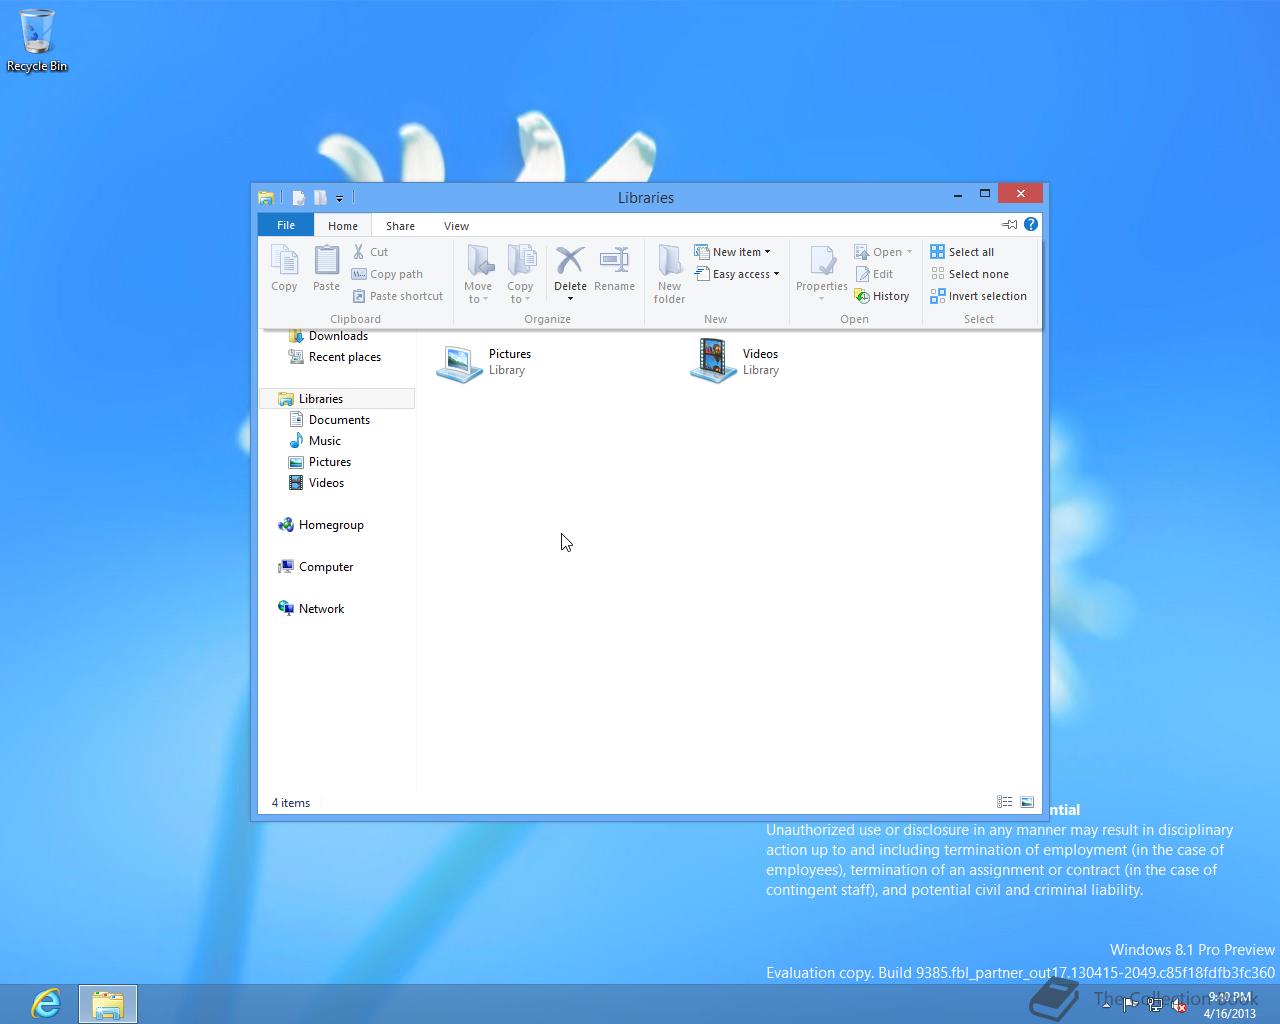The width and height of the screenshot is (1280, 1024).
Task: Switch to large icons view in the status bar
Action: [x=1027, y=802]
